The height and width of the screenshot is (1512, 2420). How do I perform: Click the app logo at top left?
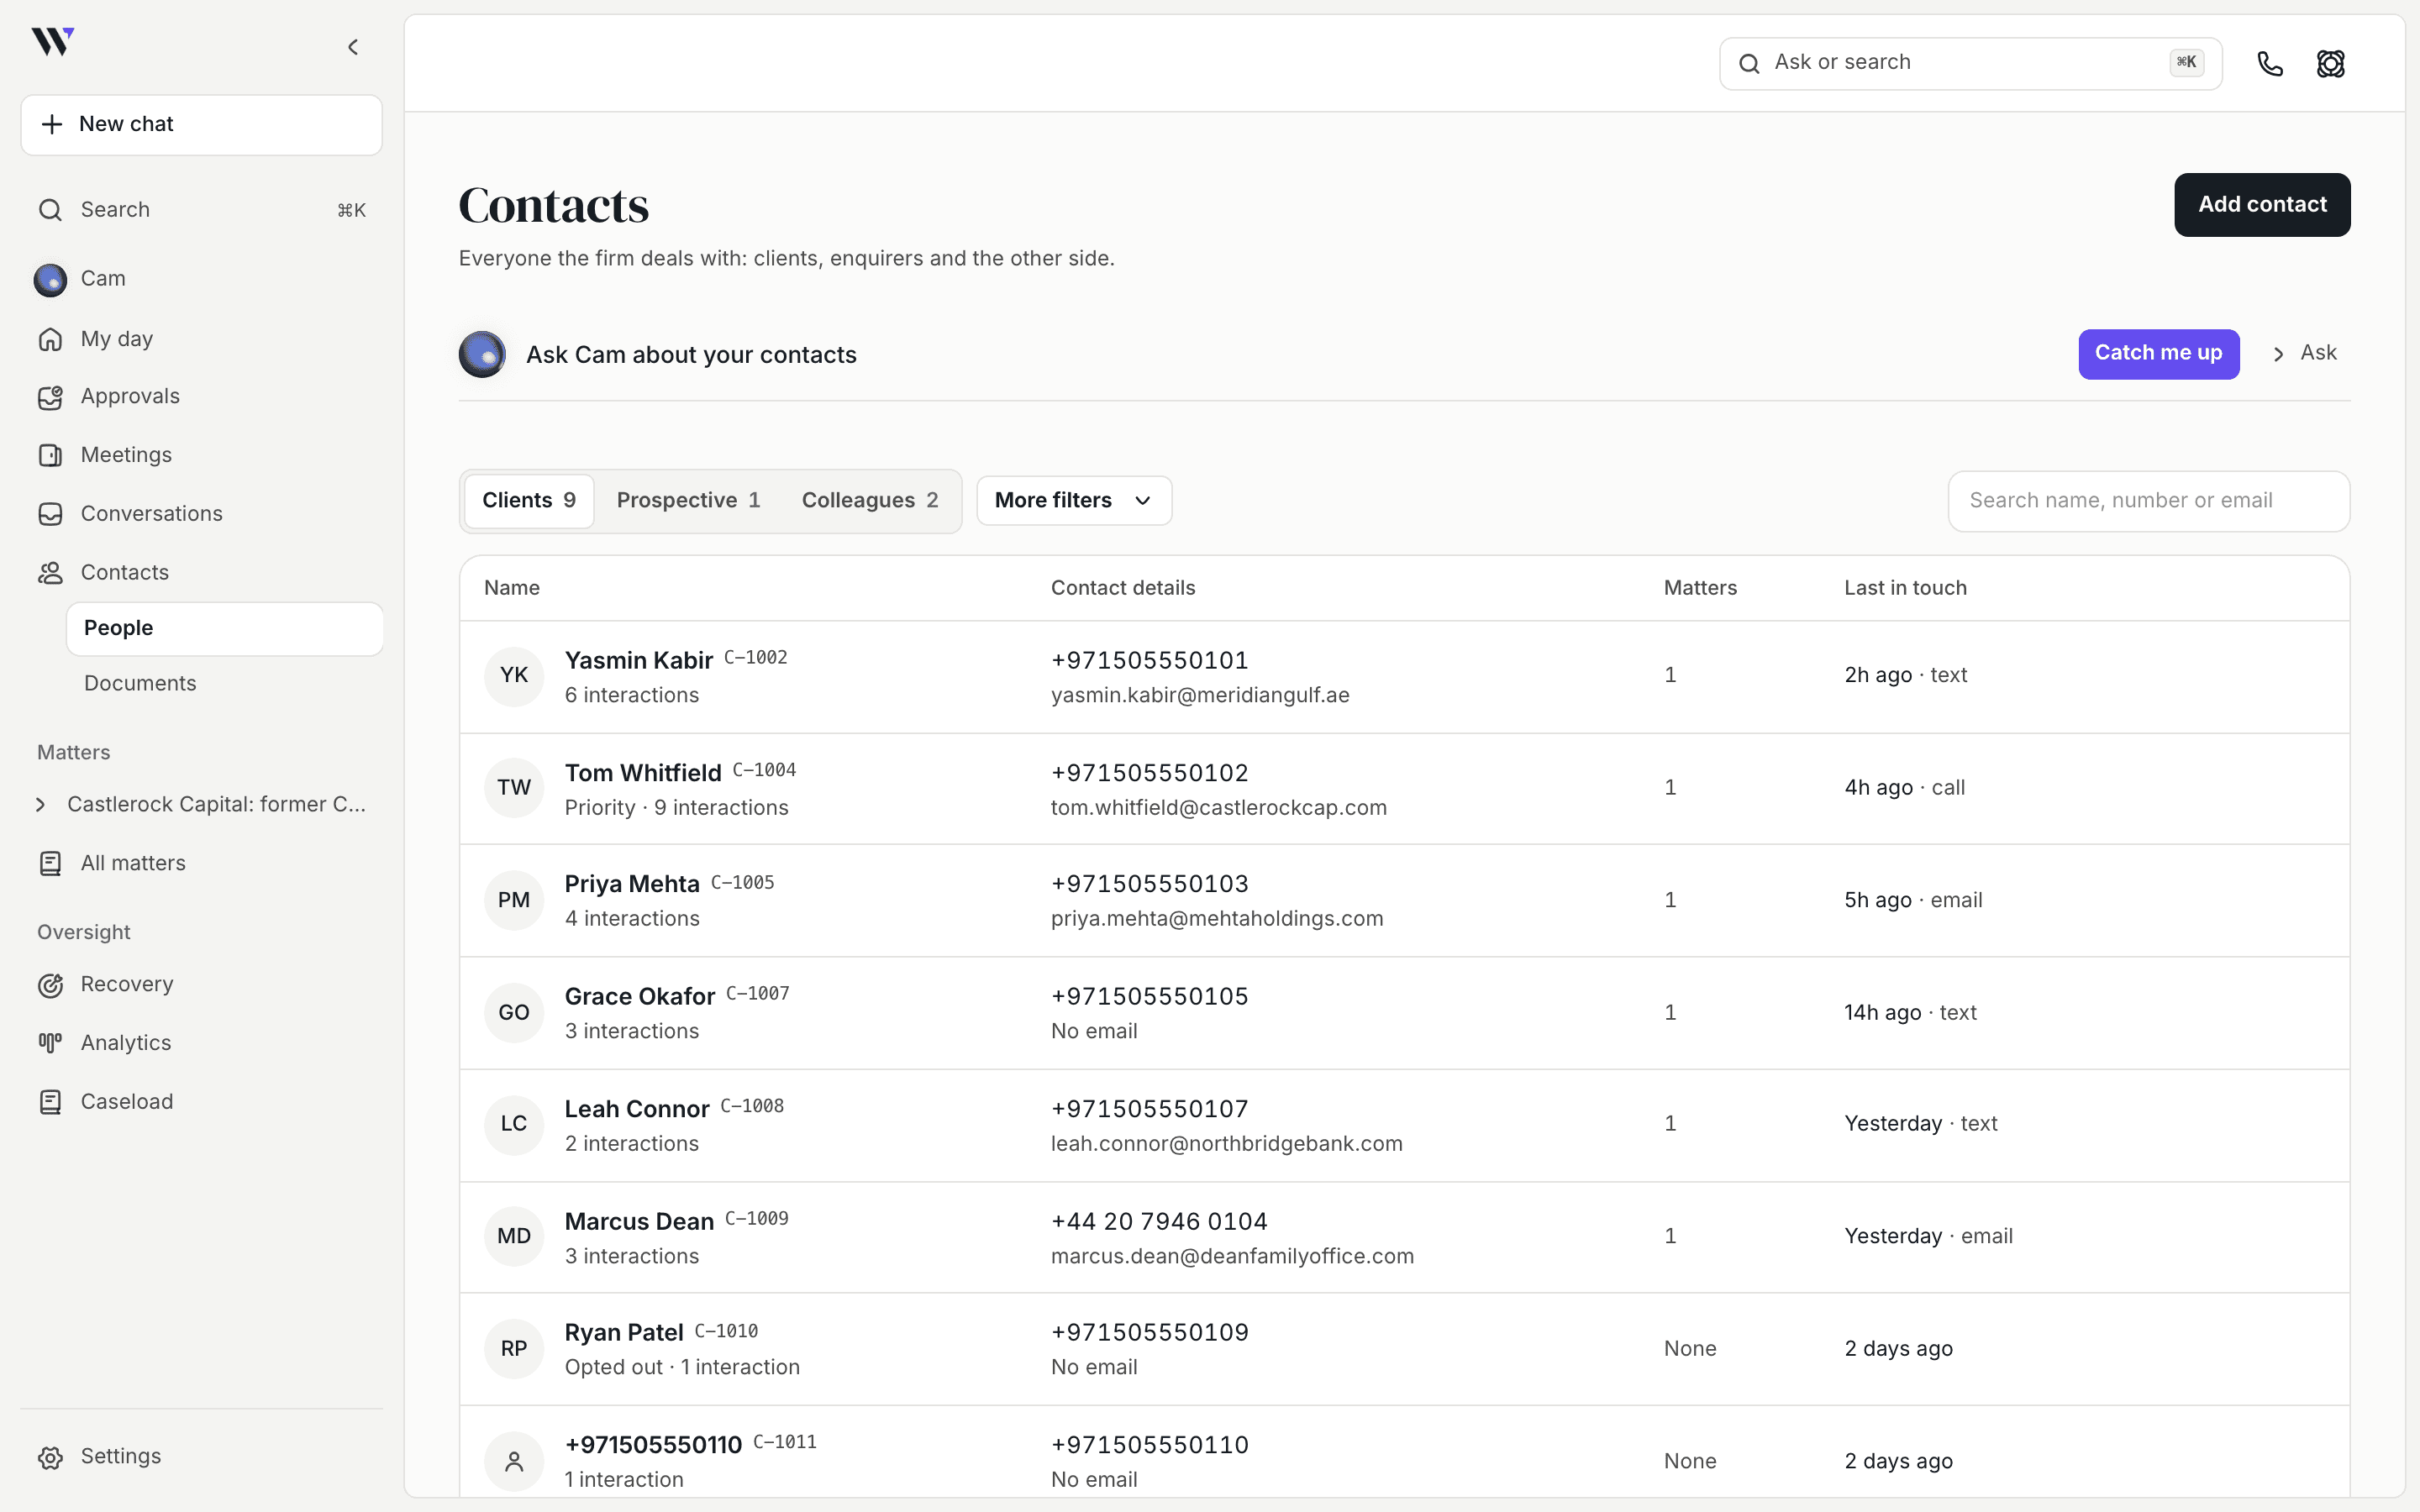coord(53,42)
